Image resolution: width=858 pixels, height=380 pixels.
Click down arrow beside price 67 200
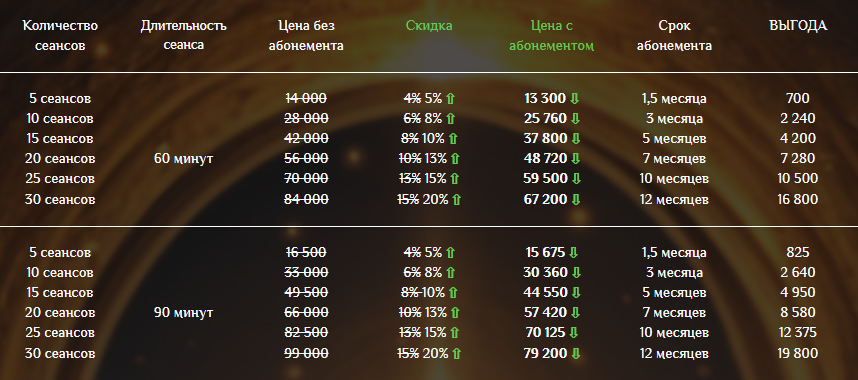576,200
